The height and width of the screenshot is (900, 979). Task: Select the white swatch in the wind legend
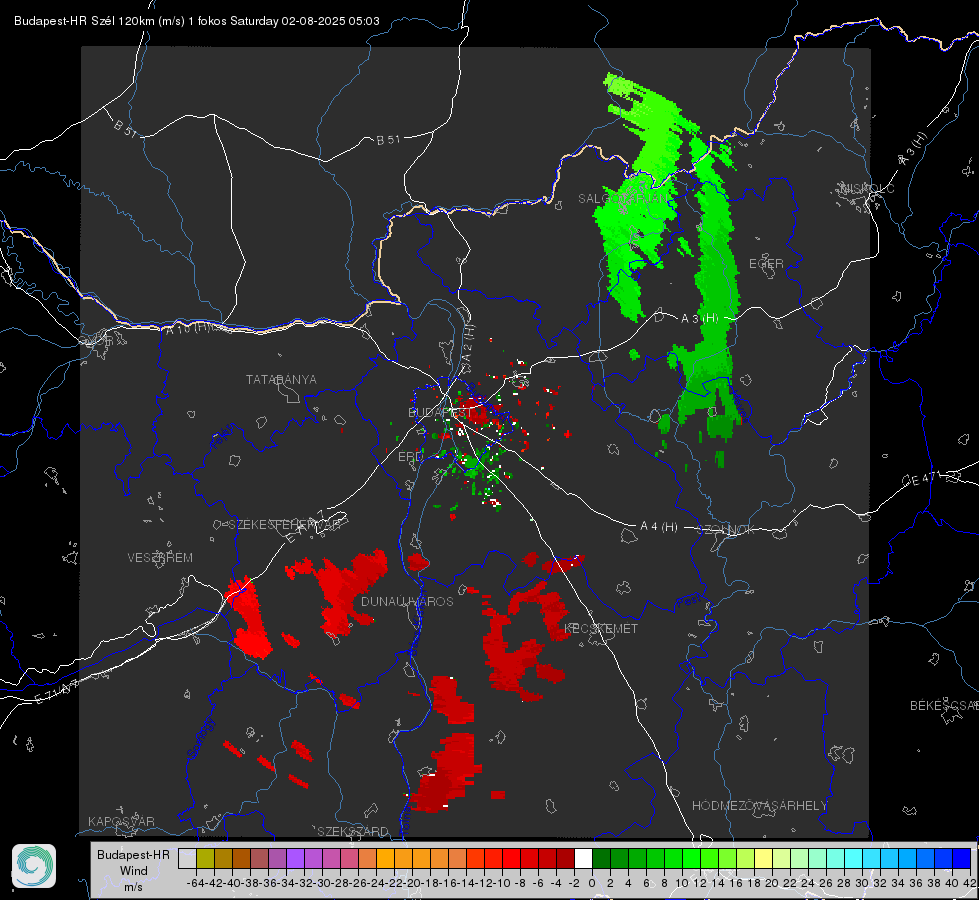(x=583, y=858)
